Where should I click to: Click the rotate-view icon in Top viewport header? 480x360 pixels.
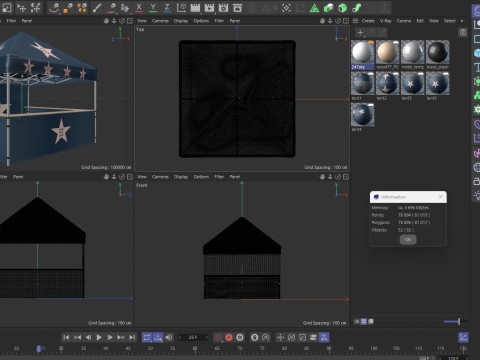point(338,21)
